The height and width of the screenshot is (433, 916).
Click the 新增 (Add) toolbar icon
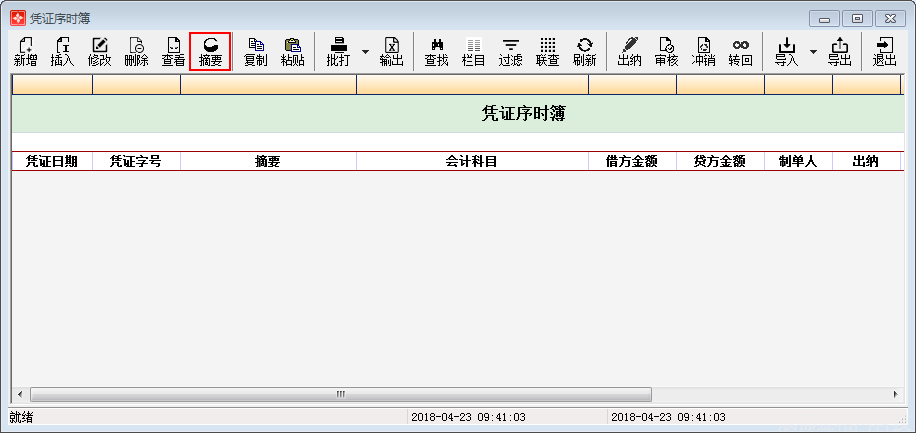pos(25,51)
